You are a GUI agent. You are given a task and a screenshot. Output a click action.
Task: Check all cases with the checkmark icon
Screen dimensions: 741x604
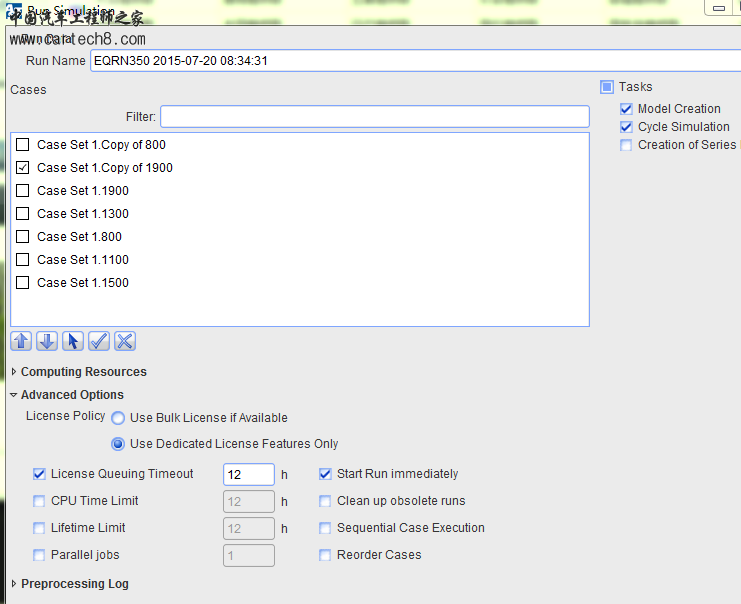pos(99,341)
